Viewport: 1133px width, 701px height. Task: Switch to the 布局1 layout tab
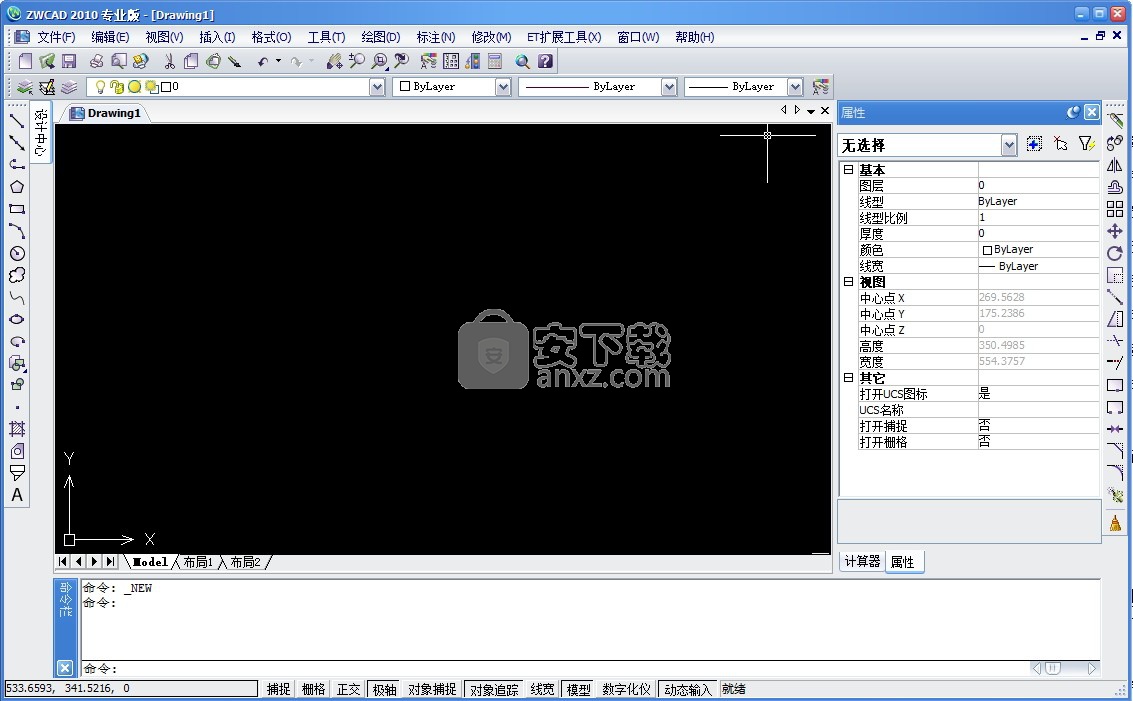[197, 562]
